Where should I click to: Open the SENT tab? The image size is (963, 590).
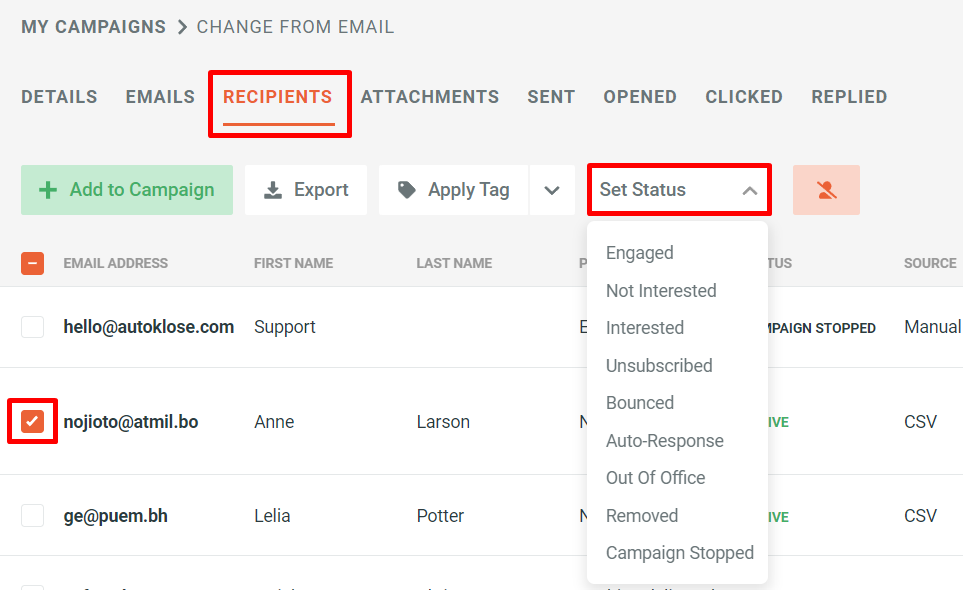[551, 96]
